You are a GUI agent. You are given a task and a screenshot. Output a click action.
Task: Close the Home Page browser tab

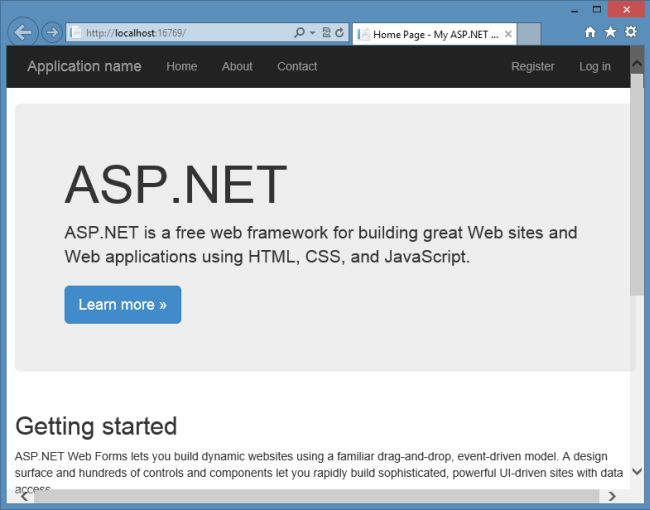[x=508, y=34]
